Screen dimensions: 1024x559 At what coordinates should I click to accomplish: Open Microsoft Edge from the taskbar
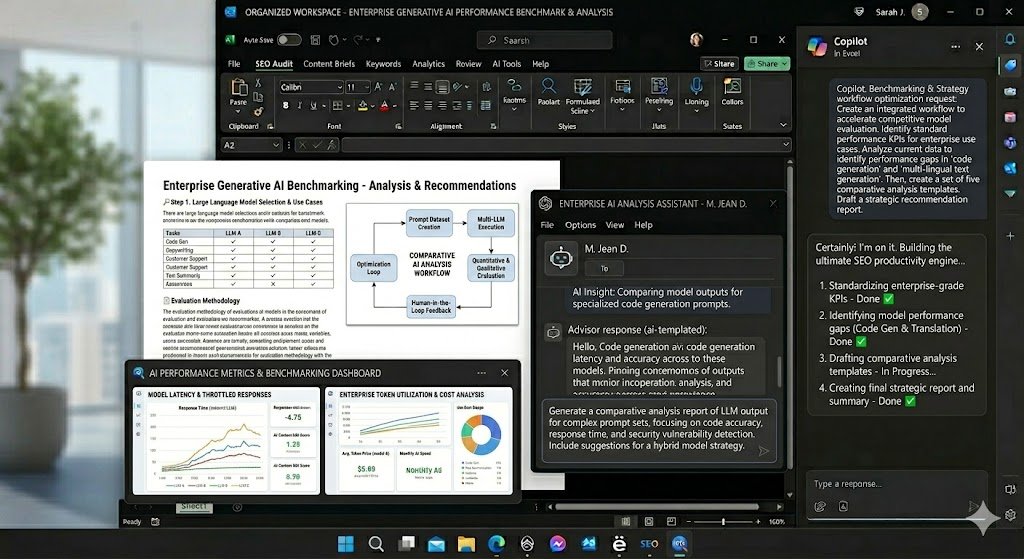click(x=497, y=543)
